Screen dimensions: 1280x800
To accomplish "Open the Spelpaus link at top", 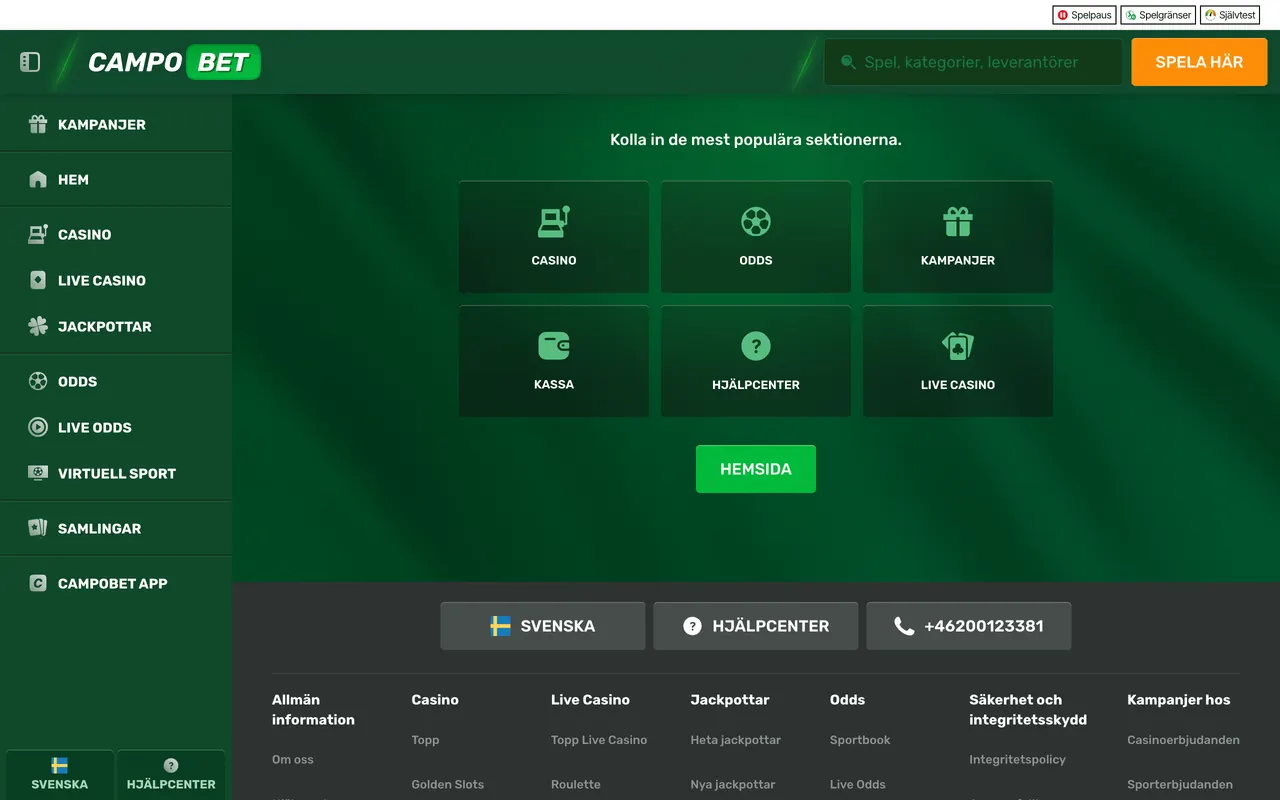I will point(1084,15).
